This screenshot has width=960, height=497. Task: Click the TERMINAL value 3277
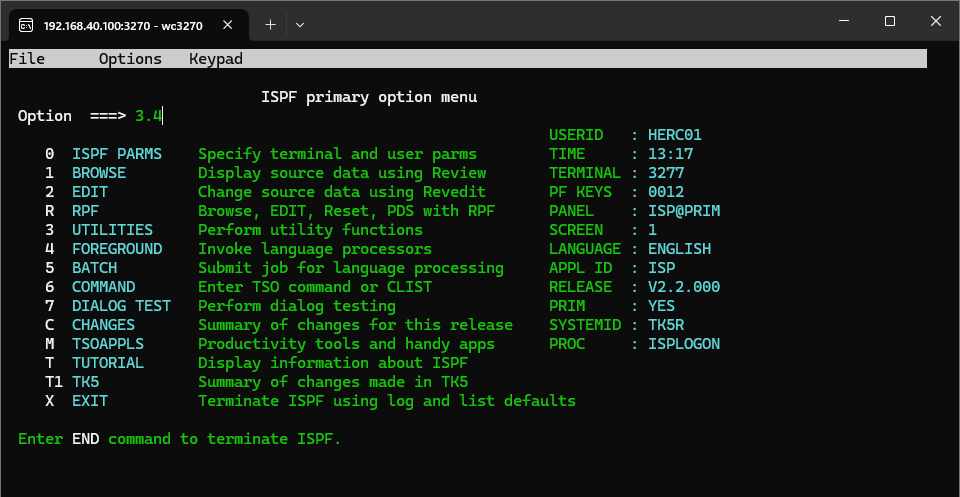(x=666, y=173)
